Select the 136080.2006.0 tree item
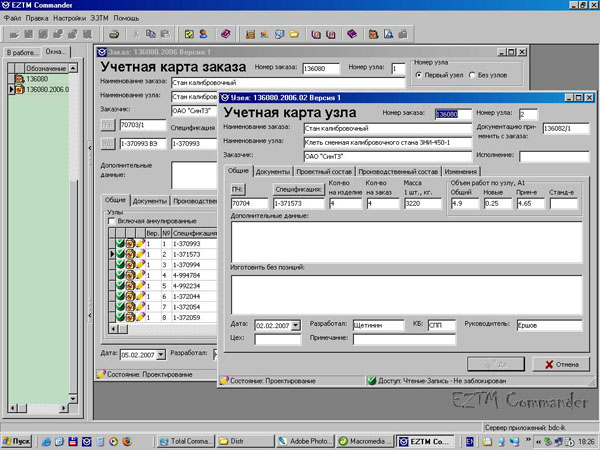 pyautogui.click(x=47, y=90)
